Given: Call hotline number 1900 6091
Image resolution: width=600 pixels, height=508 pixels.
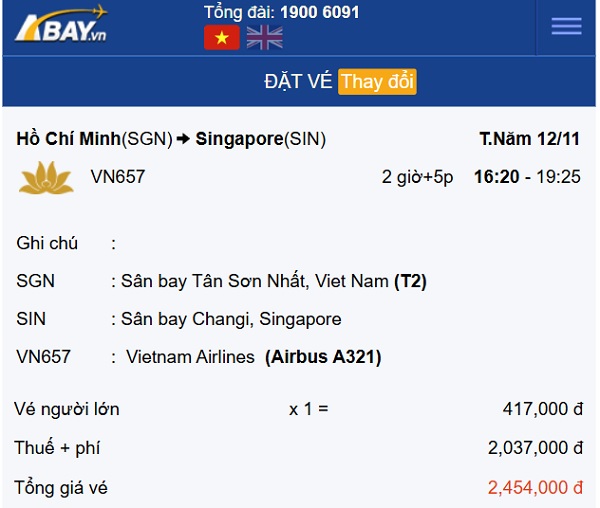Looking at the screenshot, I should pyautogui.click(x=320, y=12).
